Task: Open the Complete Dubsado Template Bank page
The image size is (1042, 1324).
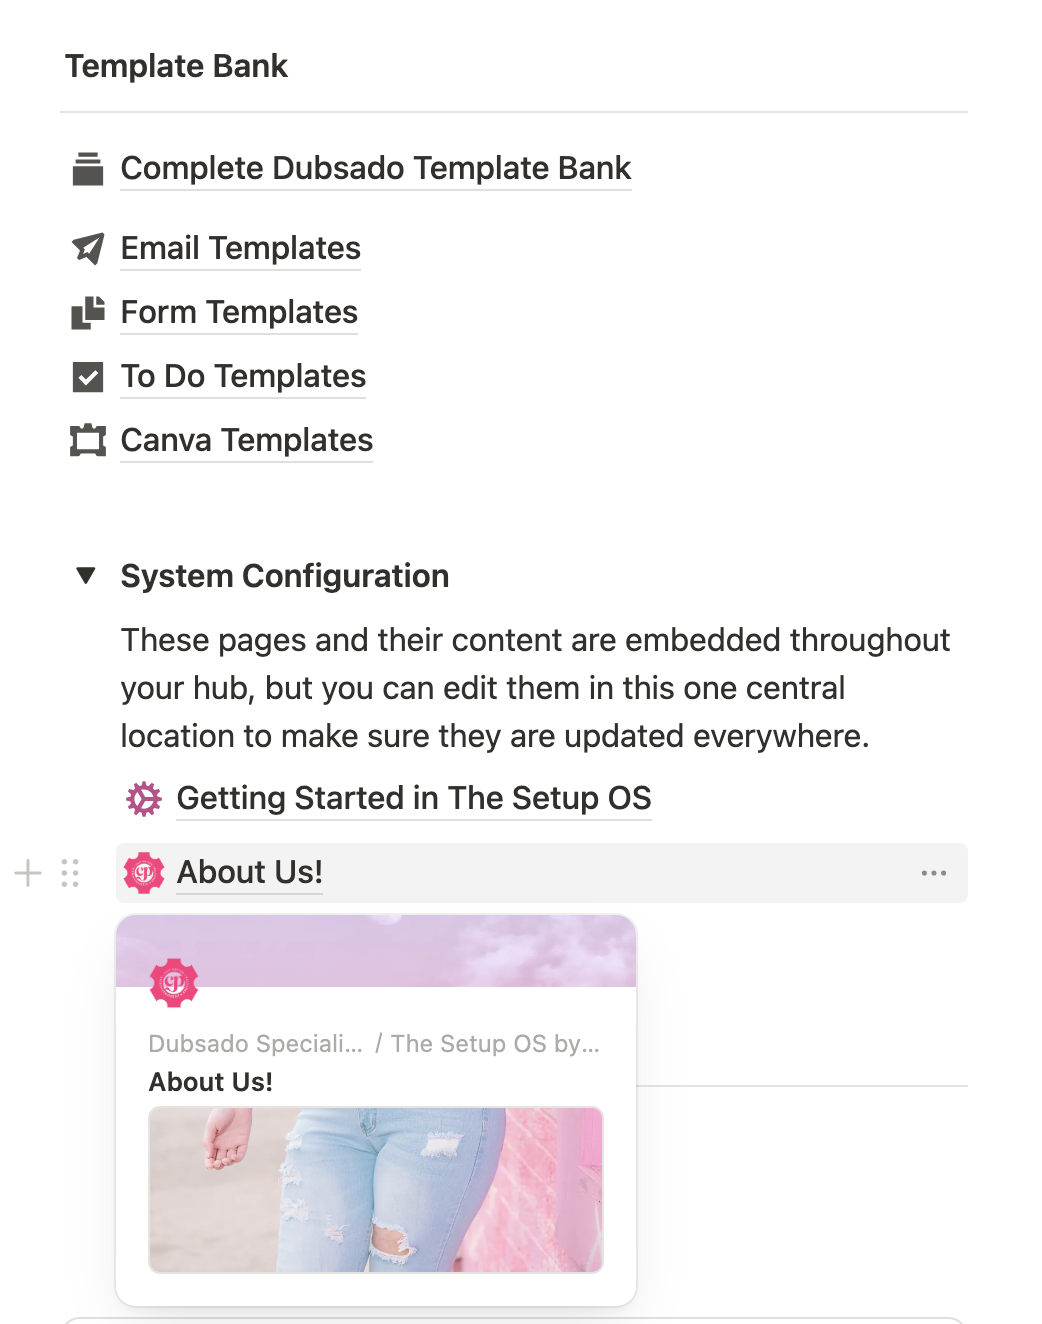Action: [x=376, y=168]
